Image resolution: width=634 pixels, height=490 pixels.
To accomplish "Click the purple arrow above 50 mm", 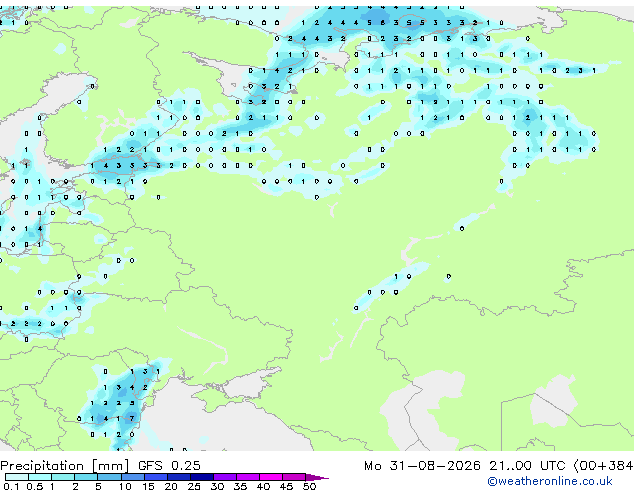I will 317,477.
